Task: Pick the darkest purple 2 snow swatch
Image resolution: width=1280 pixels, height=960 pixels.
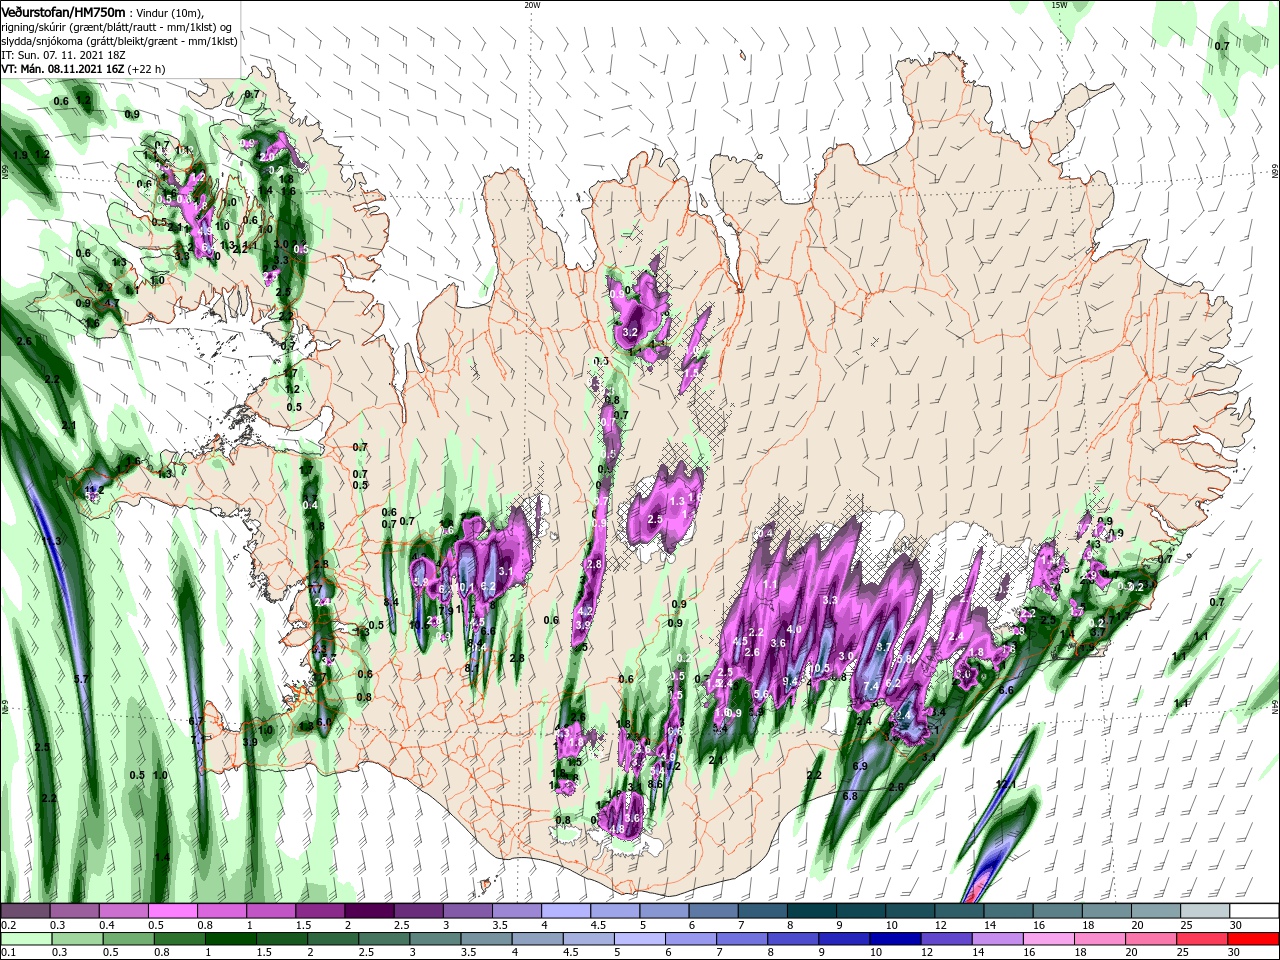Action: pos(369,911)
